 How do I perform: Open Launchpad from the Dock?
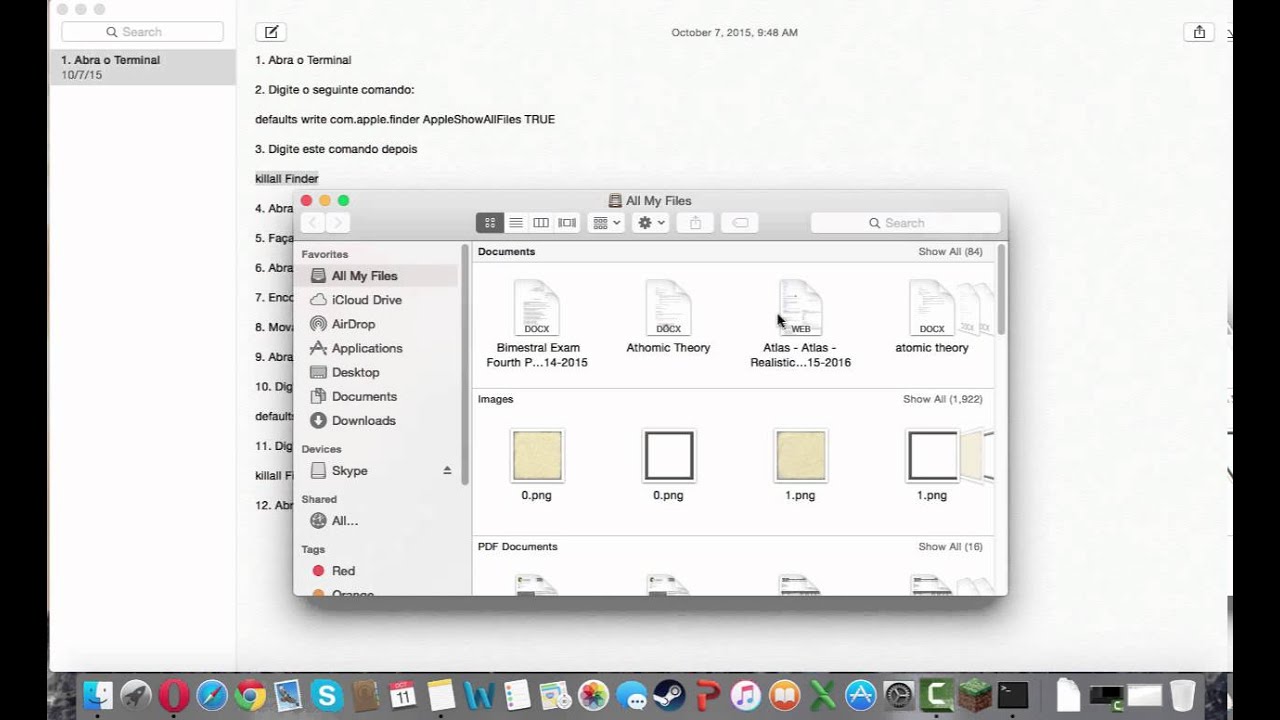click(x=136, y=695)
